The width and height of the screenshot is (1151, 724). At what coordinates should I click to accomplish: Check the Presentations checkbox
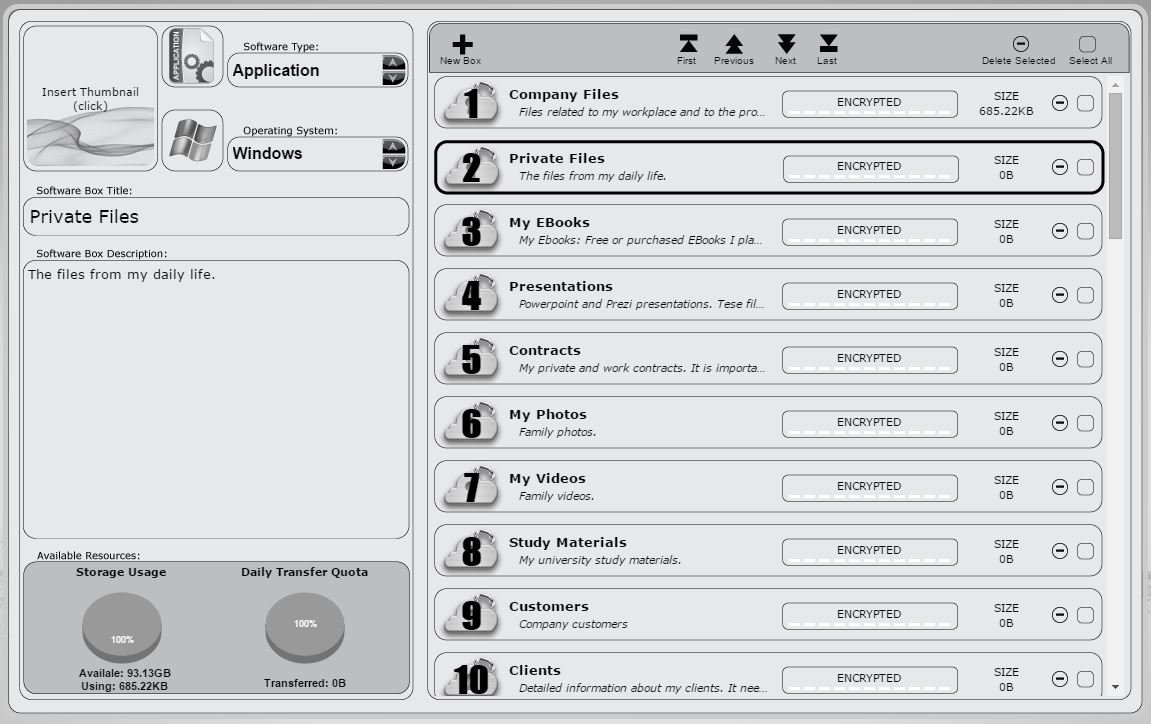(1085, 295)
